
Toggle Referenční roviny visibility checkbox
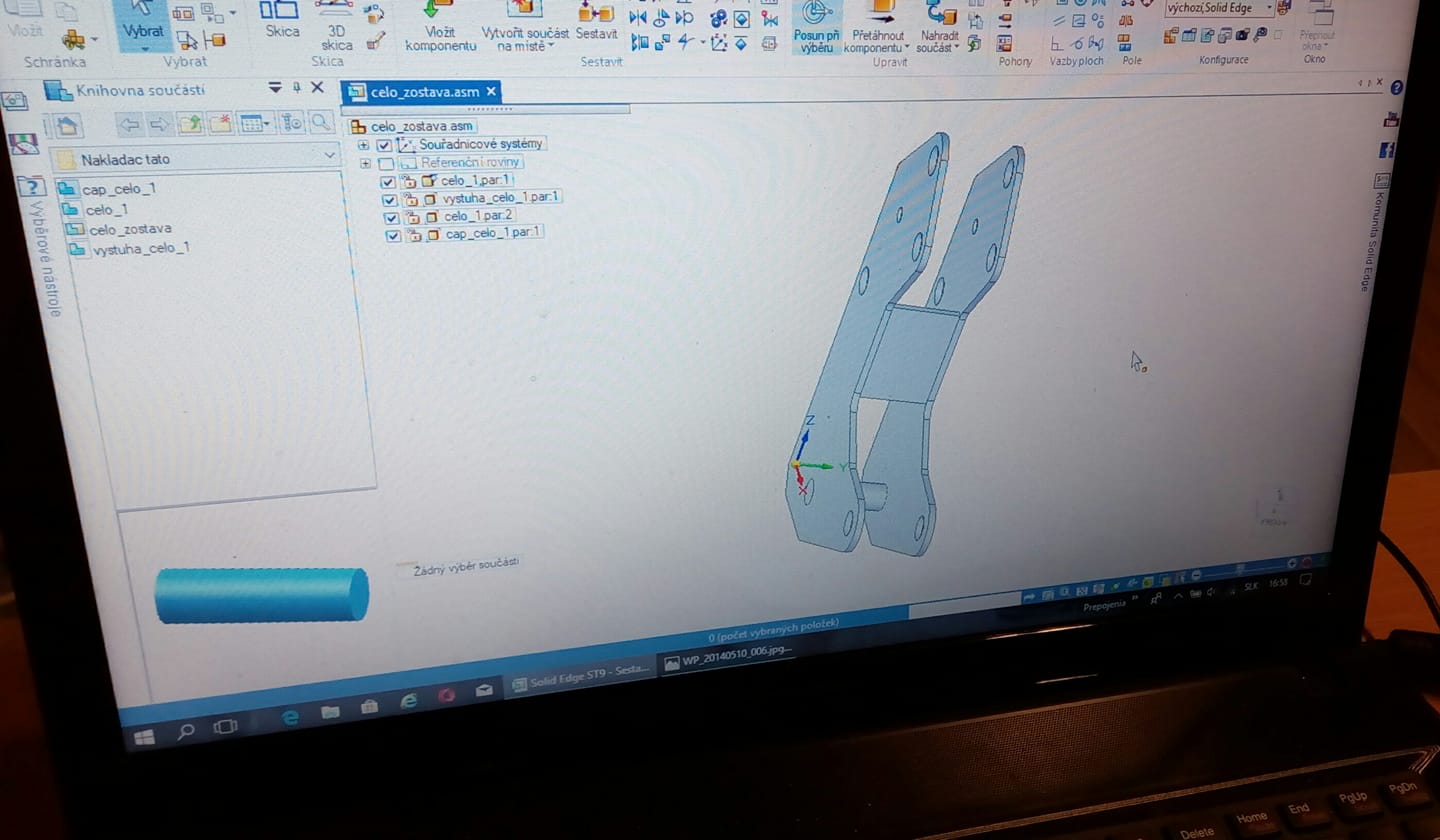(x=385, y=164)
